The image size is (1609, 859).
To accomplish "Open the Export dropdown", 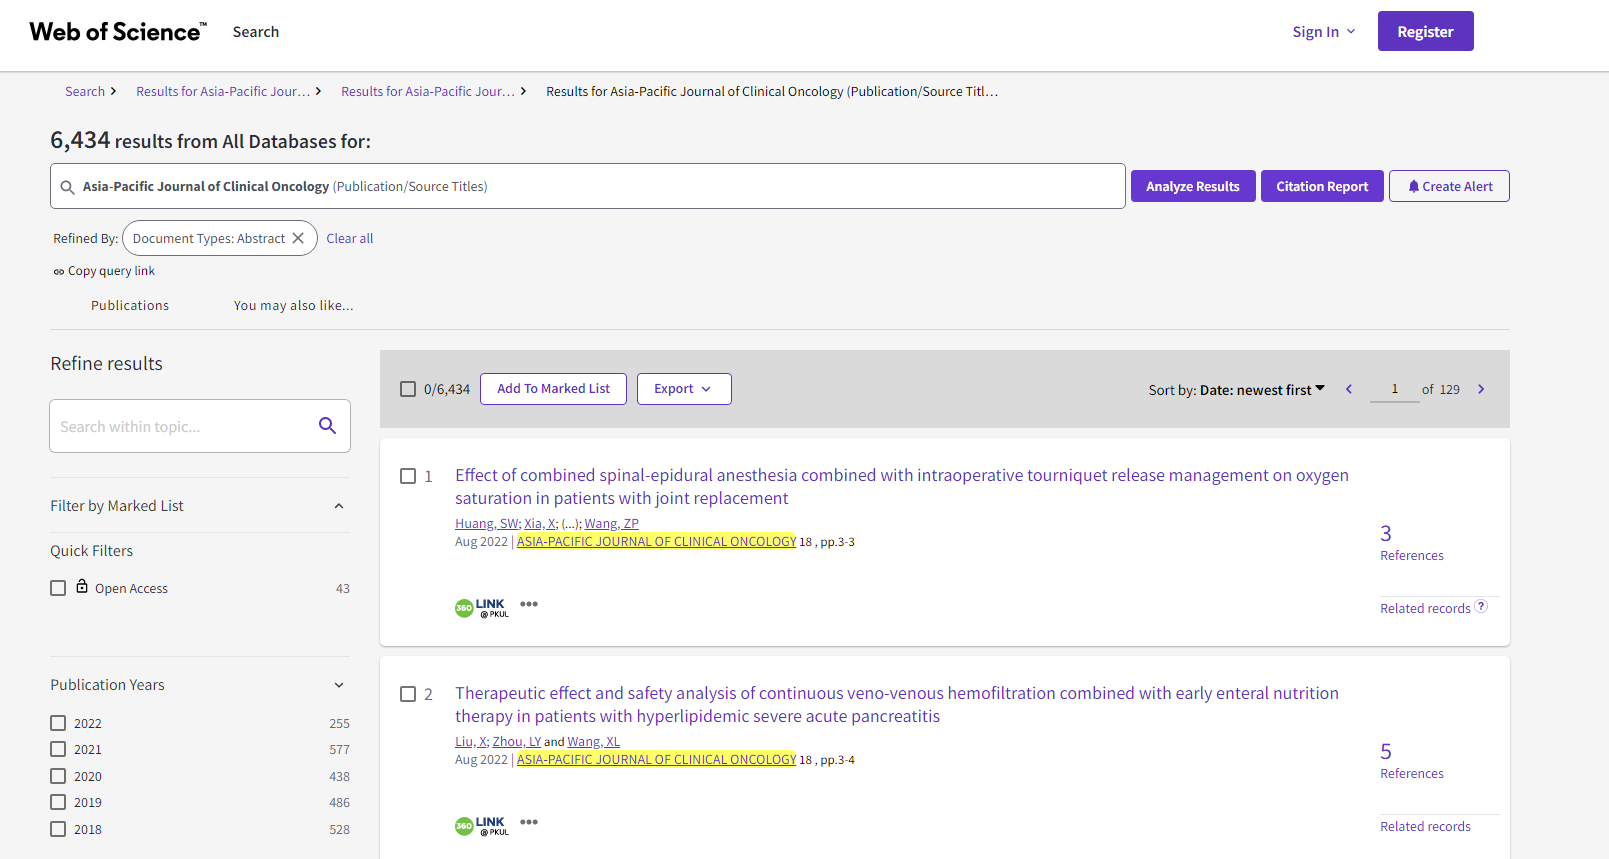I will tap(684, 389).
